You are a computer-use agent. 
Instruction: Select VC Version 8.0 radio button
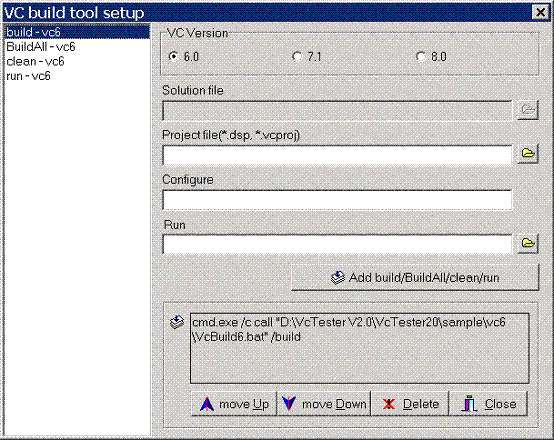point(420,56)
